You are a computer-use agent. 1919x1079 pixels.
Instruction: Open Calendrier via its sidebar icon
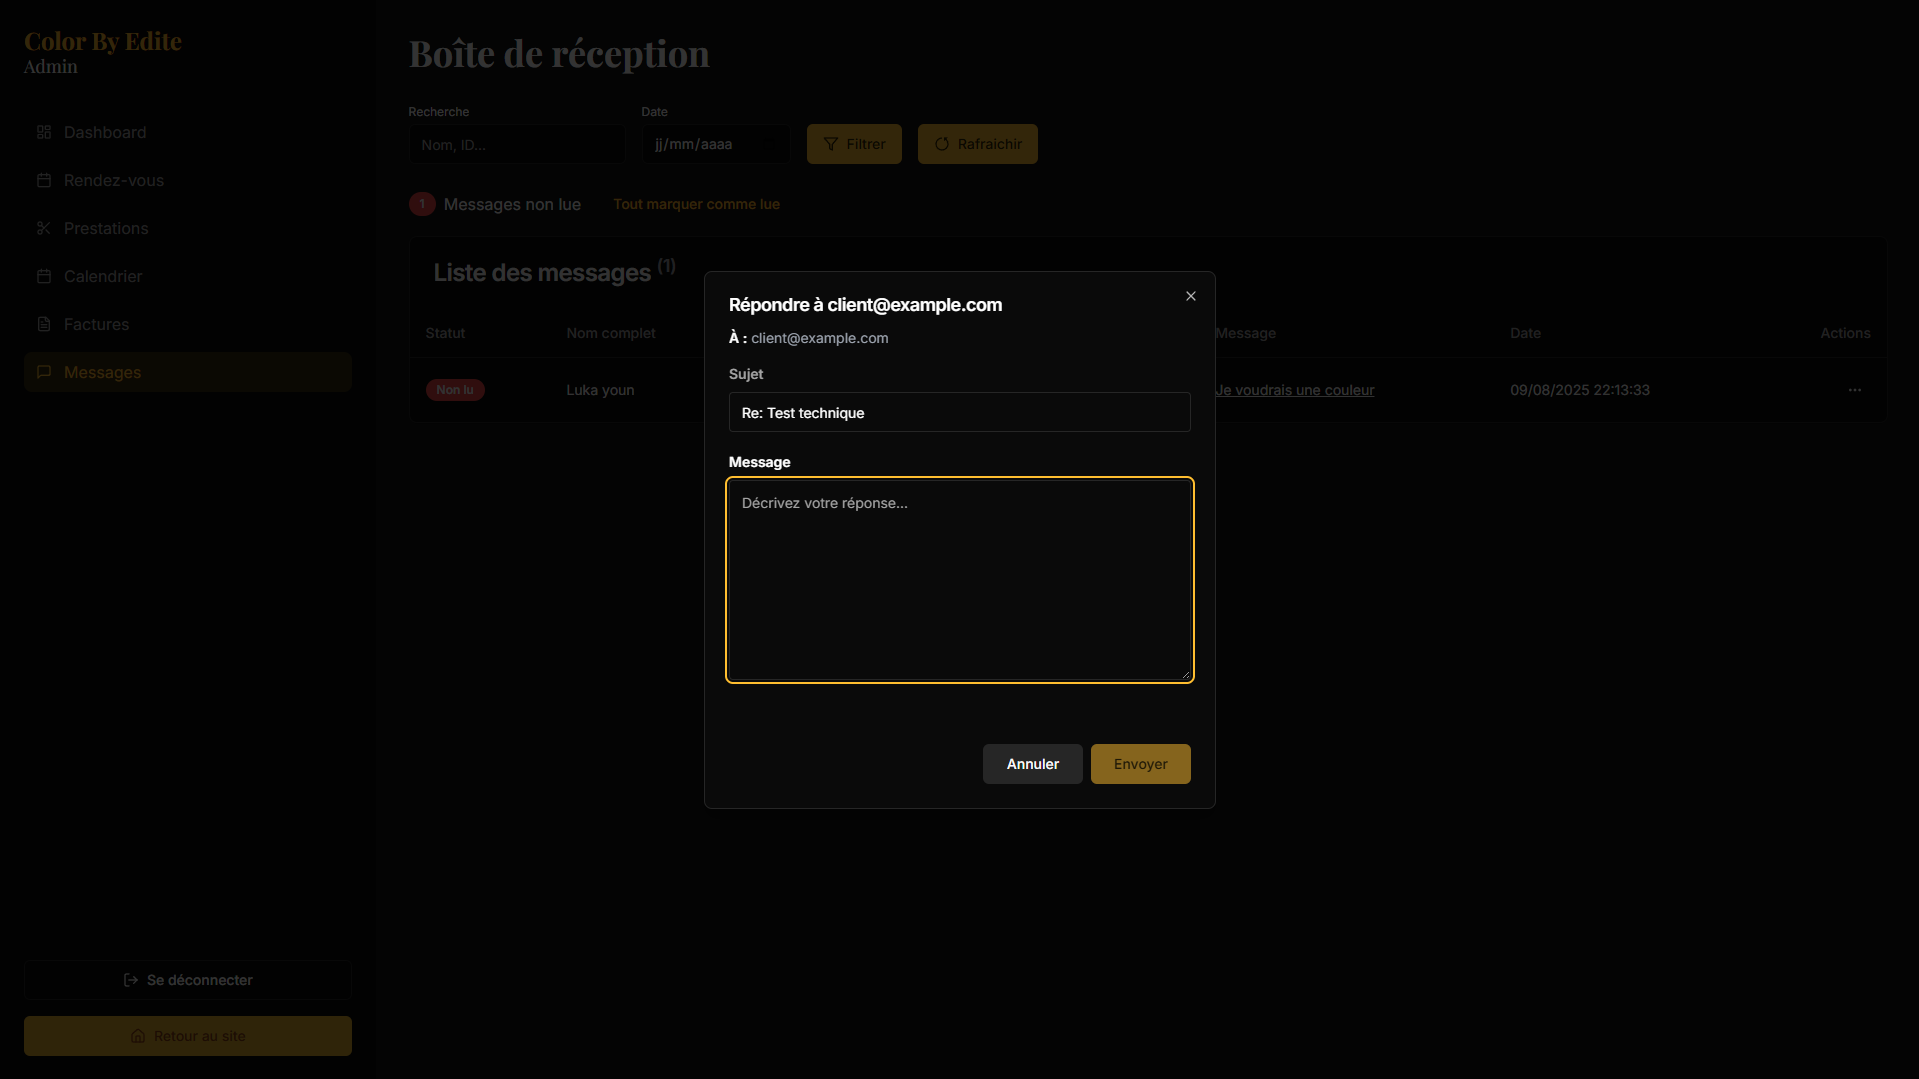(x=43, y=276)
